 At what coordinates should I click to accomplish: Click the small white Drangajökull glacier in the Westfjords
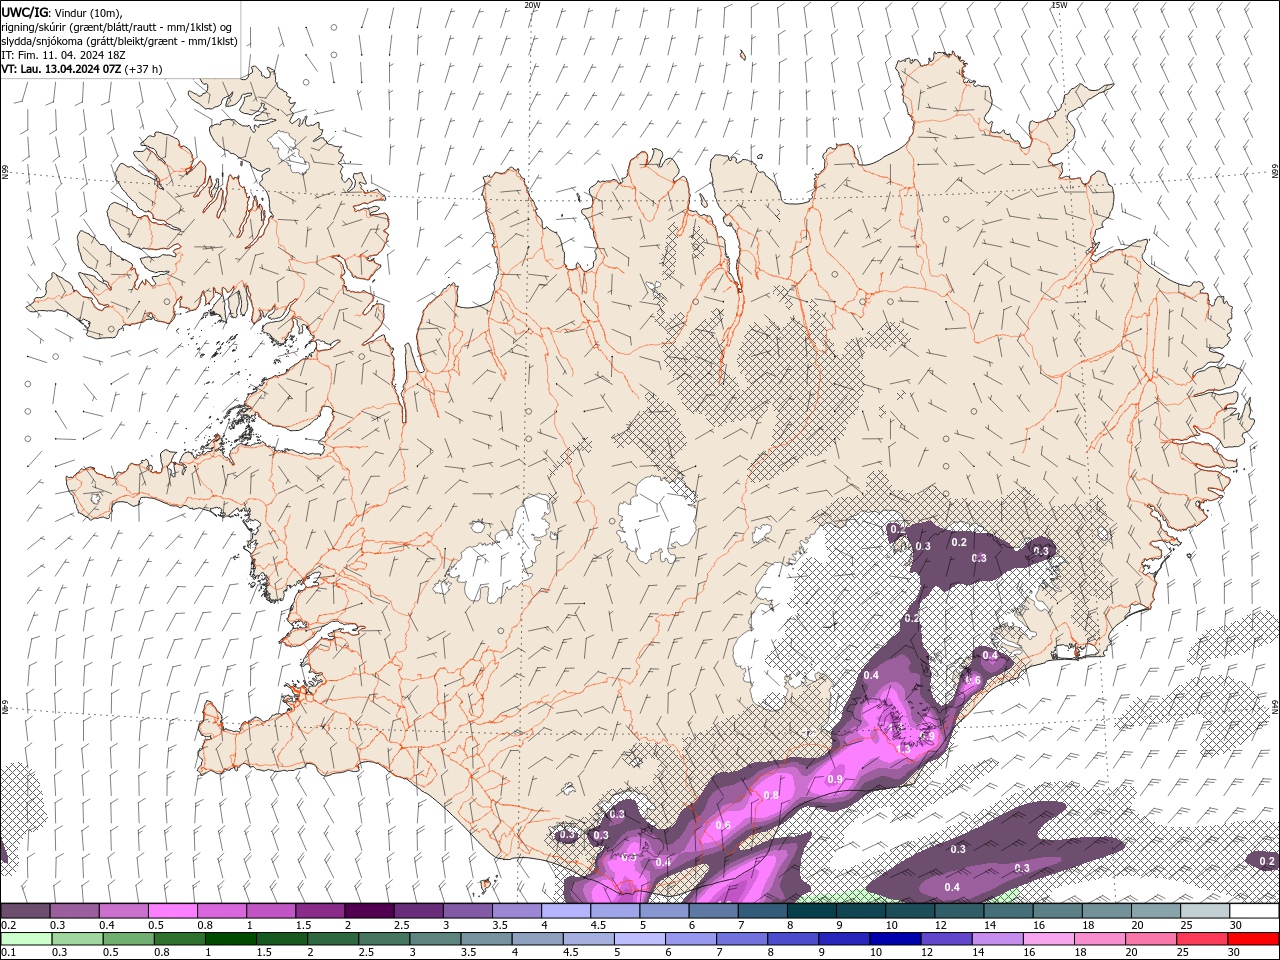[x=290, y=150]
